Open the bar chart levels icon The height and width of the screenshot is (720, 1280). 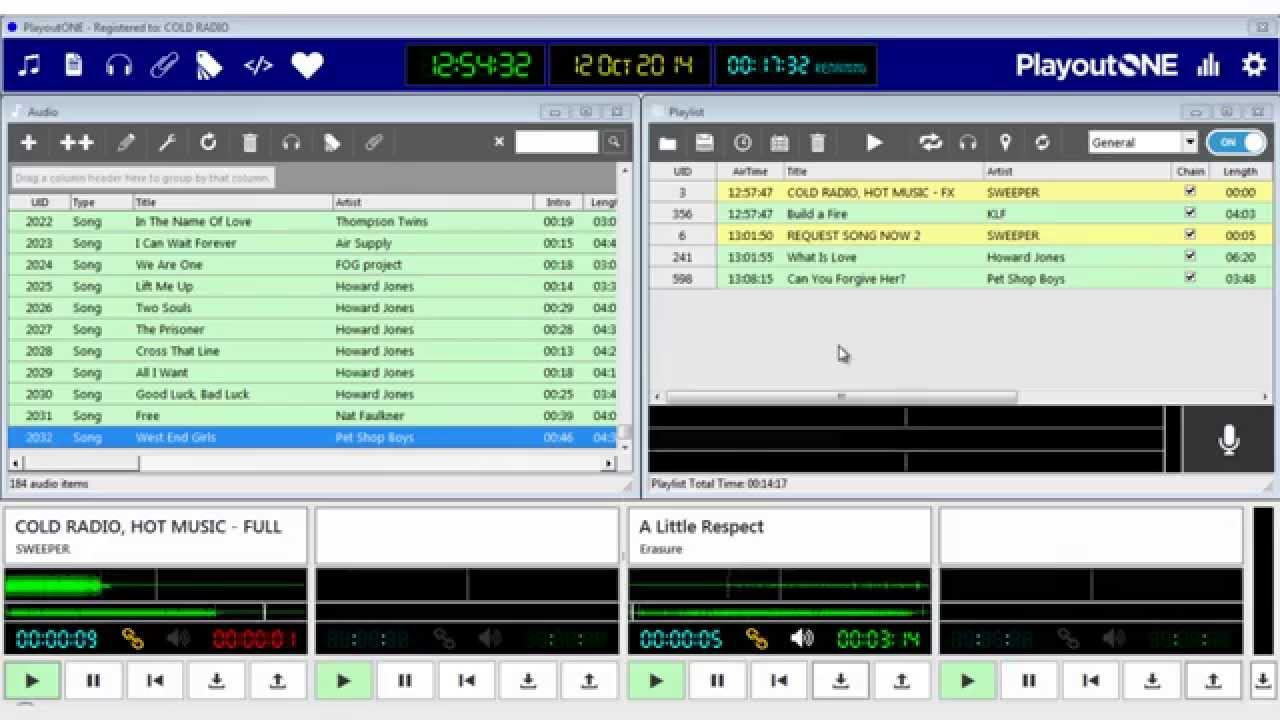coord(1209,66)
